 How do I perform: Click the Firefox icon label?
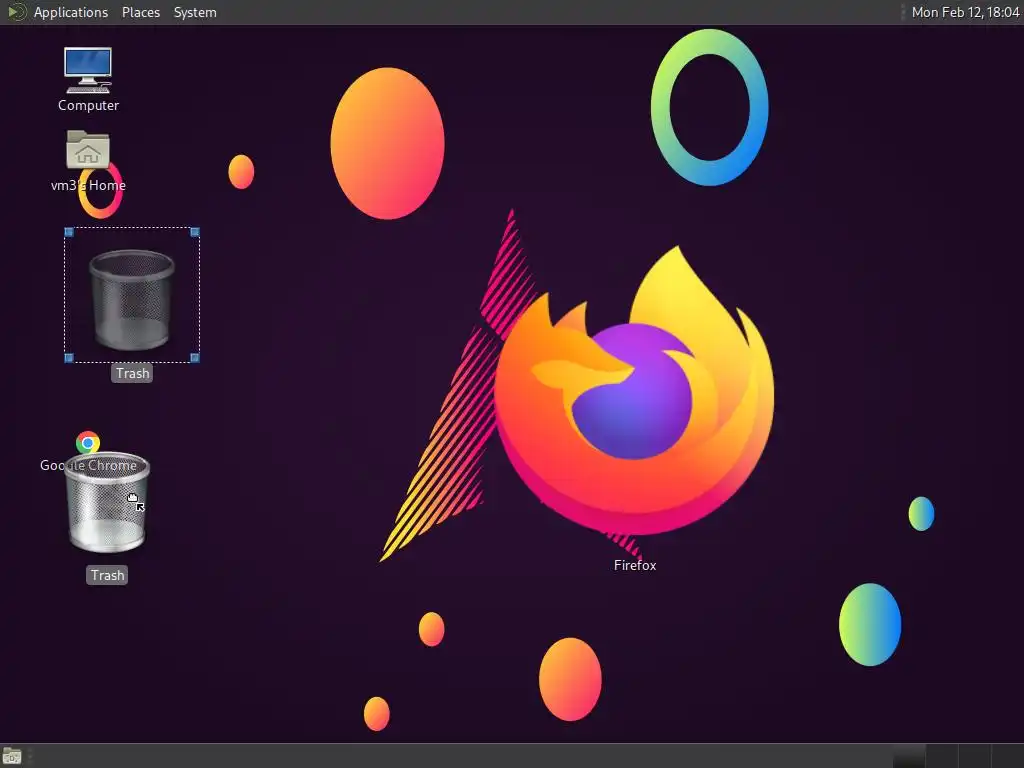click(x=635, y=566)
